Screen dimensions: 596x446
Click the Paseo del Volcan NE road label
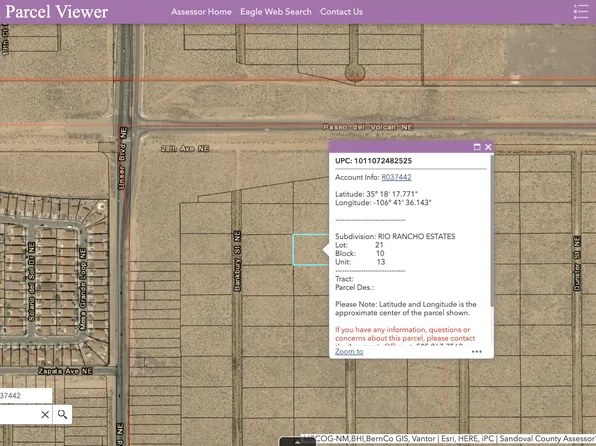368,127
